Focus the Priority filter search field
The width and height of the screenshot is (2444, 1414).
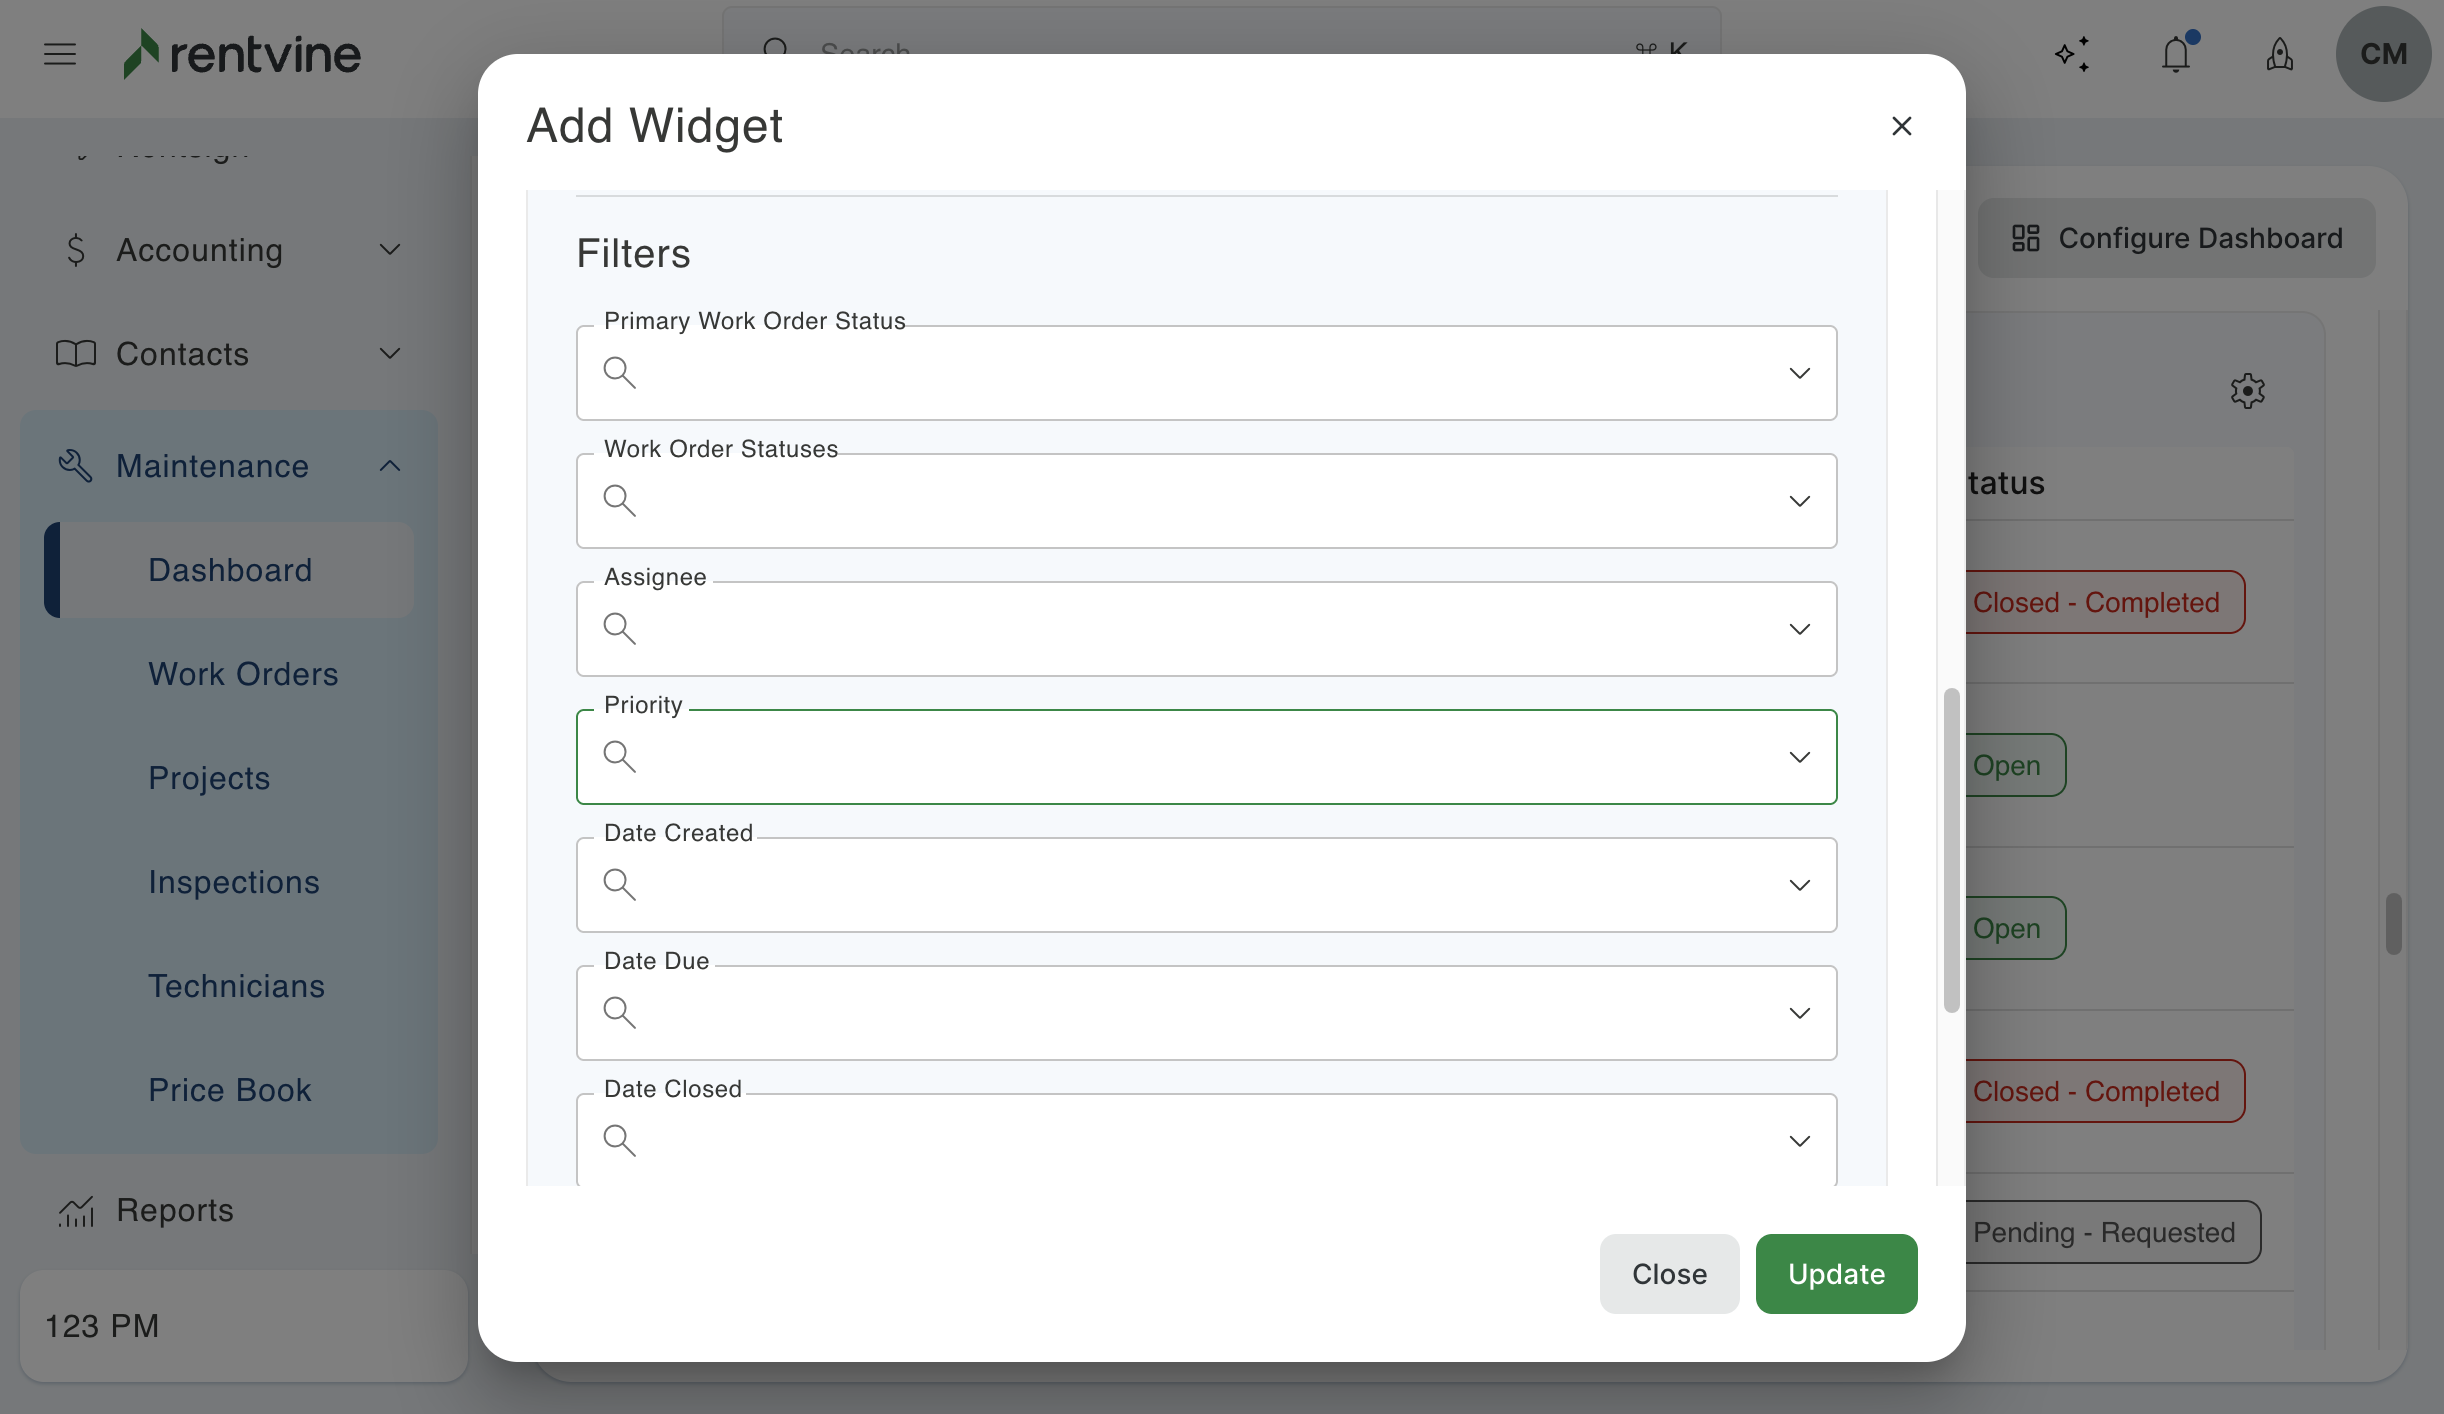[x=1200, y=757]
